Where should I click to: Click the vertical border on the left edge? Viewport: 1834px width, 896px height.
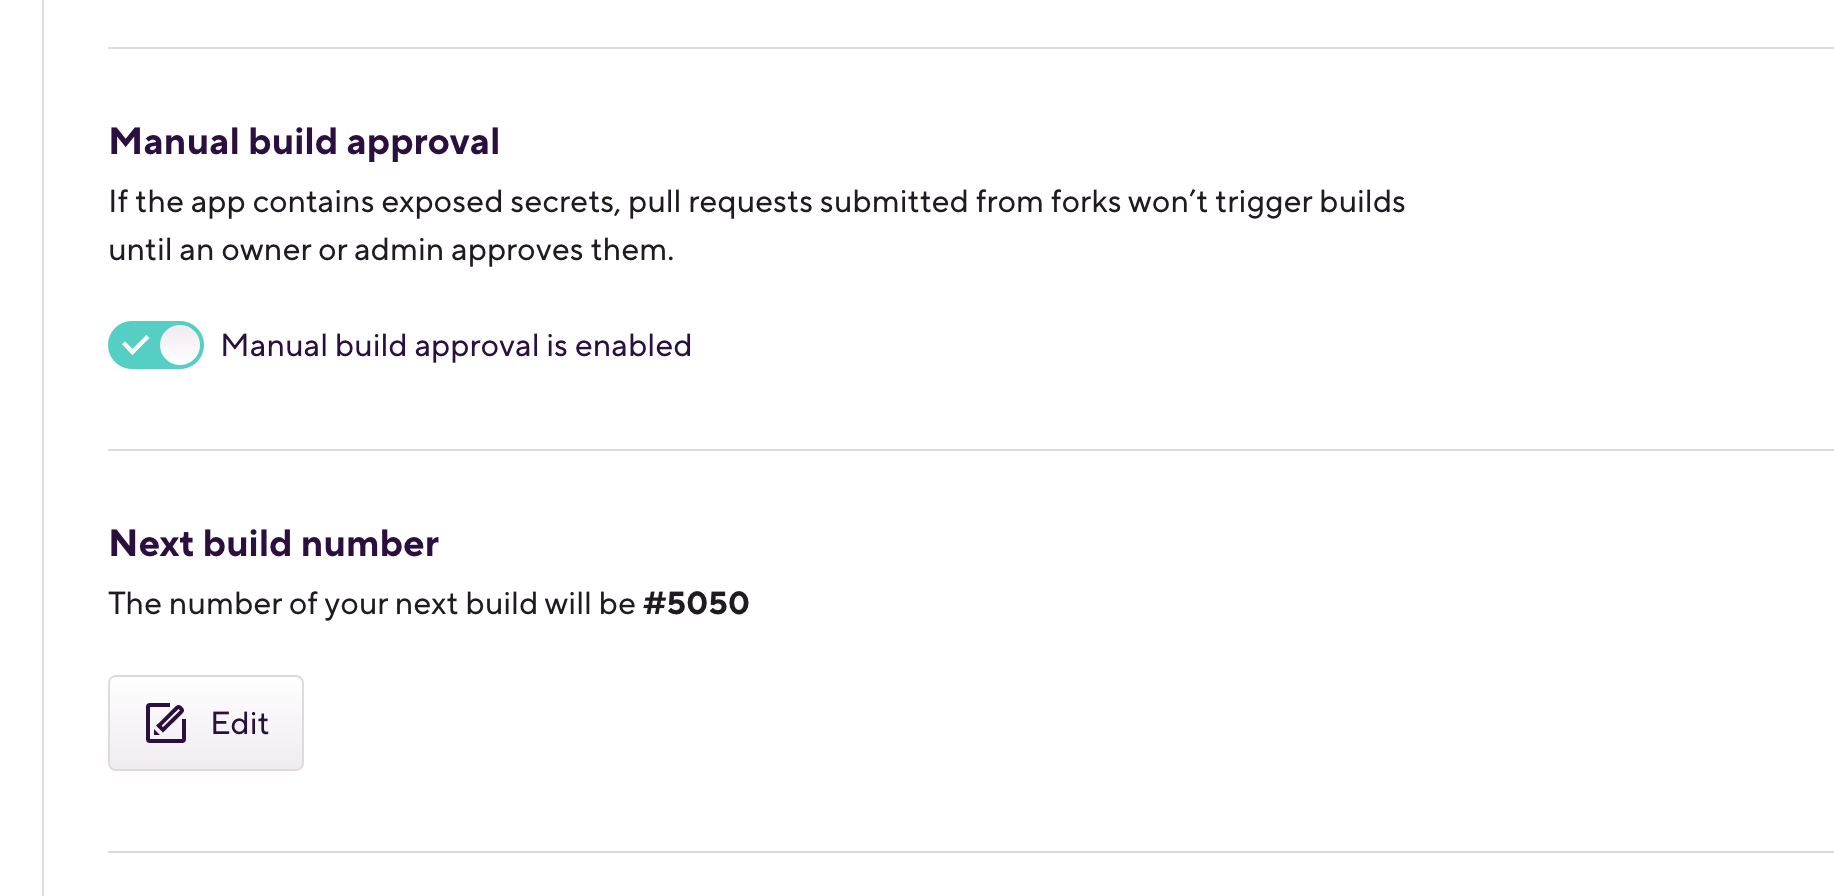[40, 448]
